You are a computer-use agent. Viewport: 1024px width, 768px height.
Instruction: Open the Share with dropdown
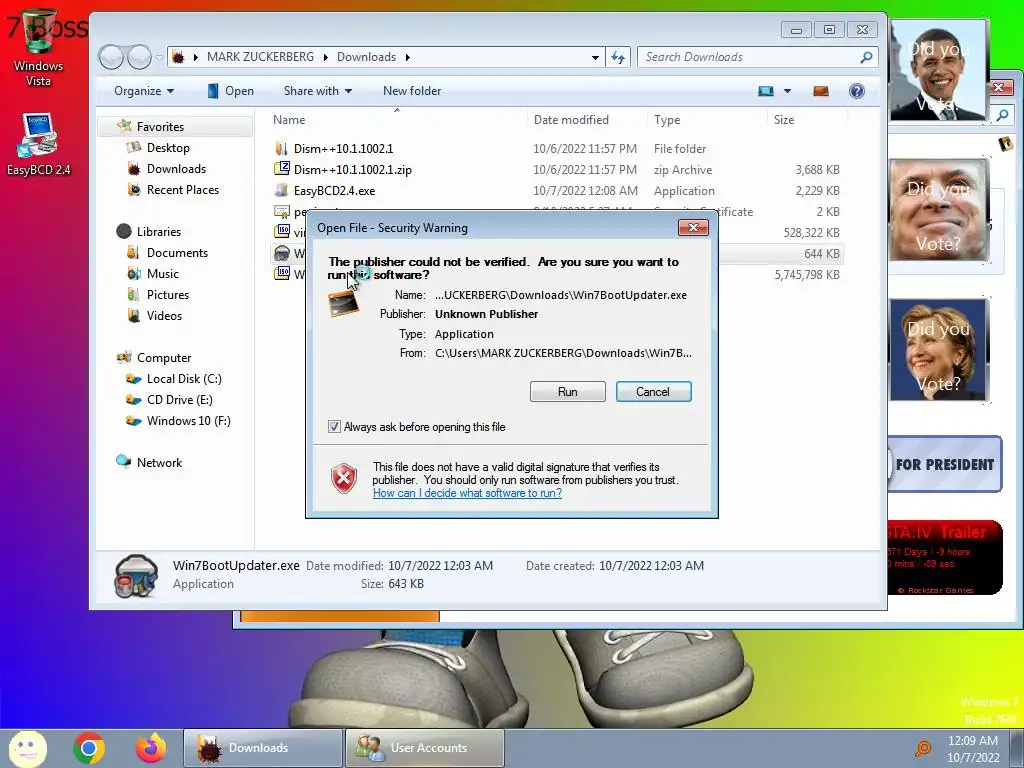pos(317,91)
